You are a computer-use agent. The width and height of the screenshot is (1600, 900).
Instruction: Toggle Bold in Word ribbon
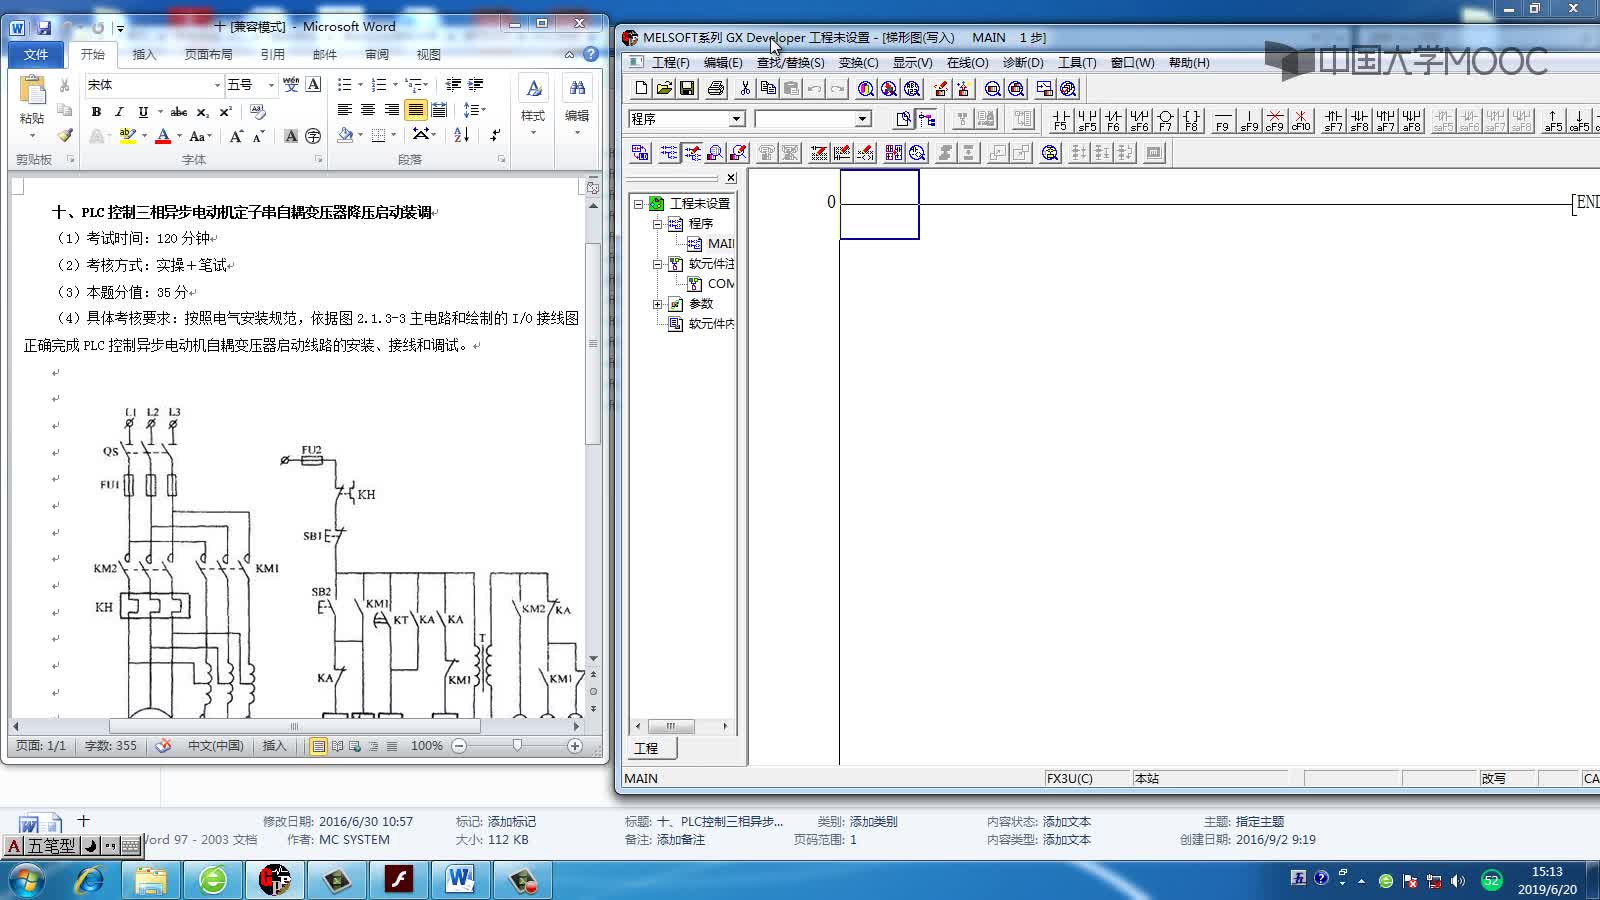pyautogui.click(x=96, y=112)
